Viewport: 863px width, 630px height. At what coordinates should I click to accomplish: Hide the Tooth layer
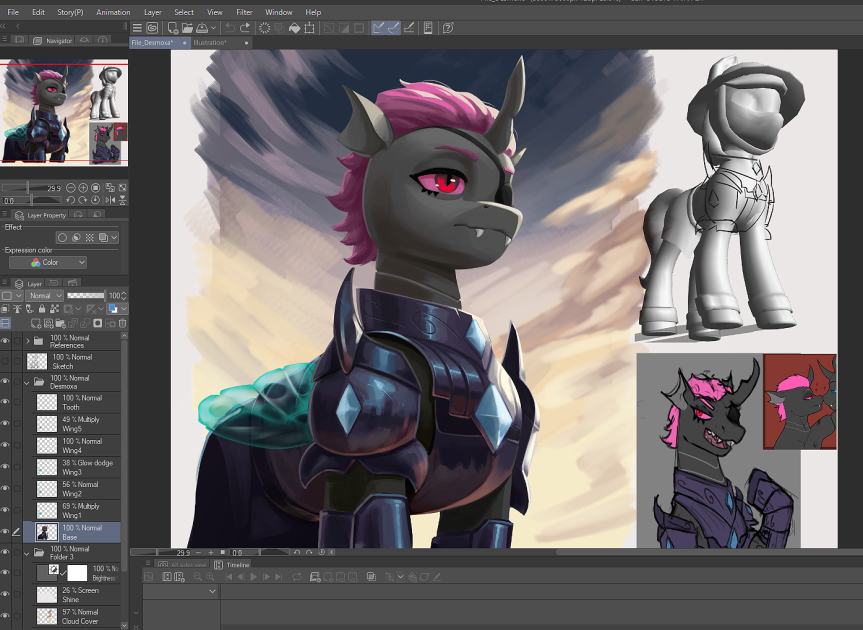coord(6,402)
